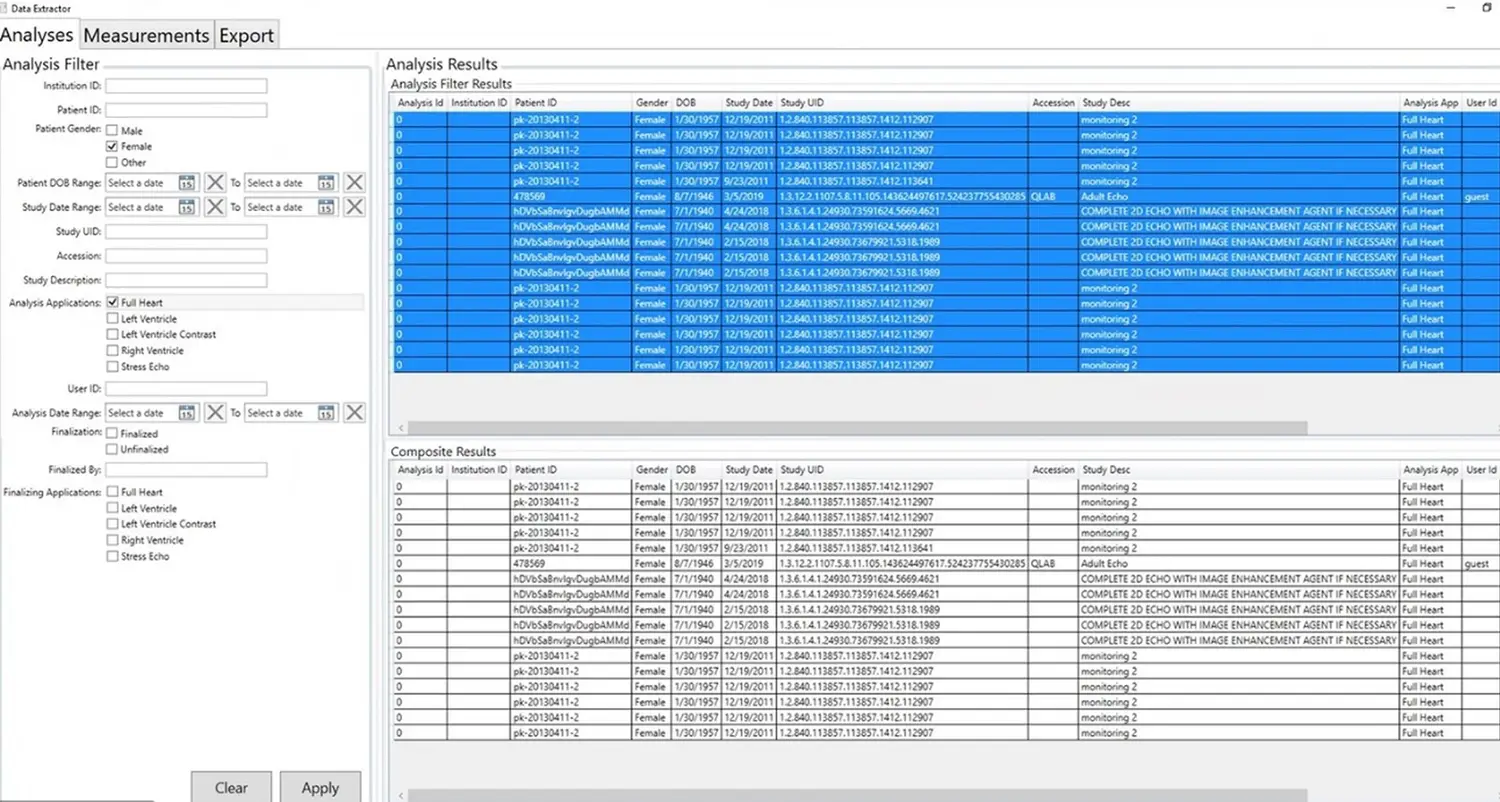Open calendar for Patient DOB start date
The image size is (1500, 802).
click(187, 182)
